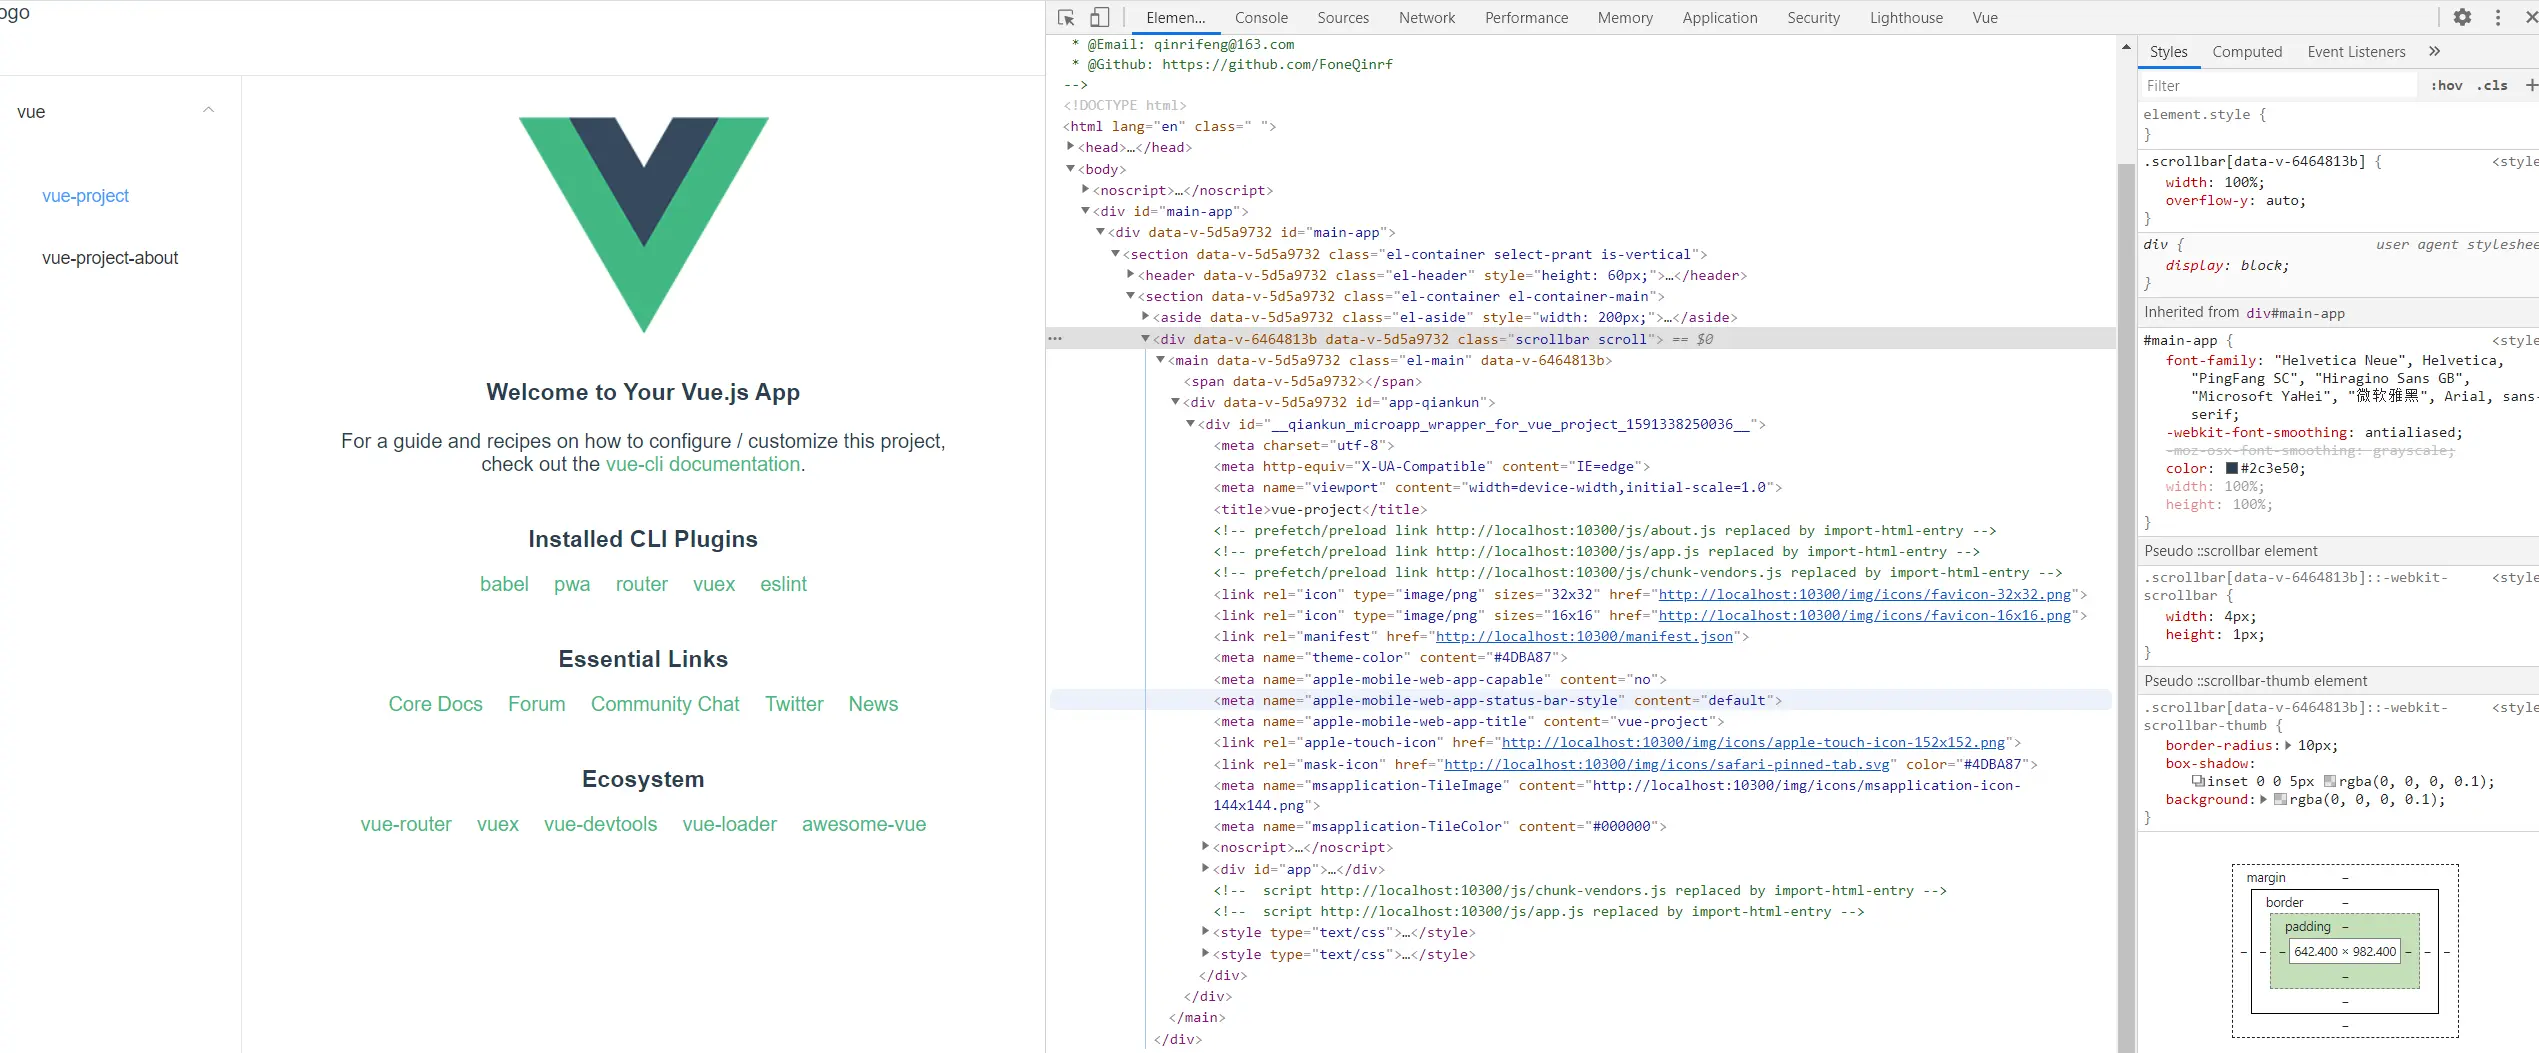Open the Event Listeners tab
The width and height of the screenshot is (2539, 1053).
coord(2356,52)
